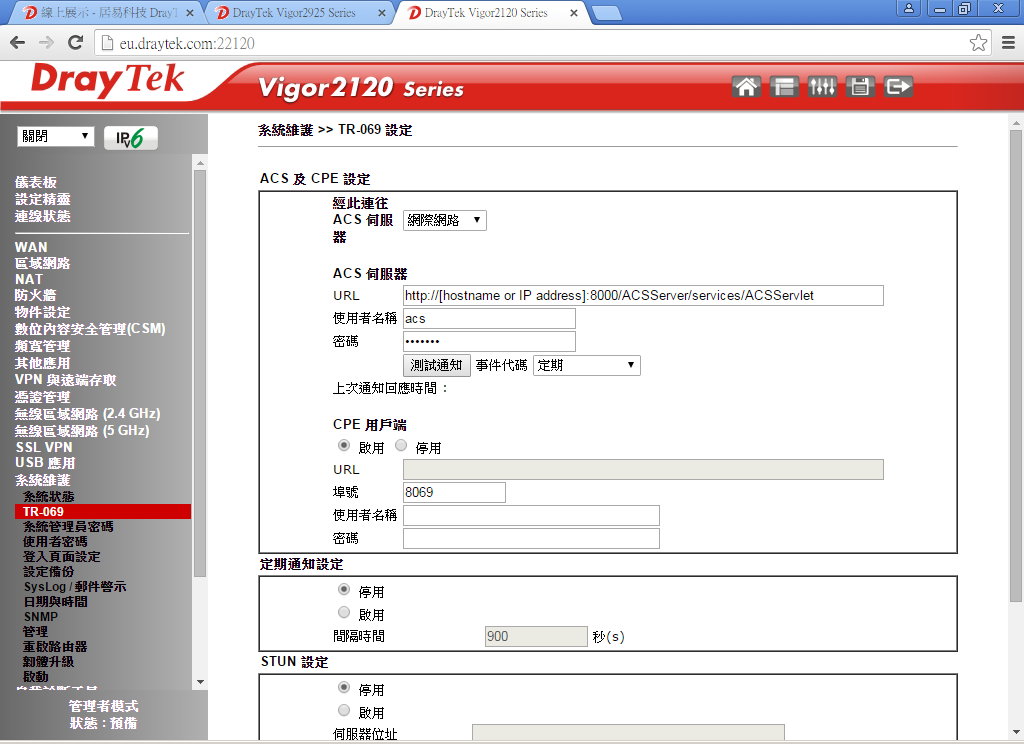
Task: Open 韌體升級 sidebar link
Action: pyautogui.click(x=48, y=662)
